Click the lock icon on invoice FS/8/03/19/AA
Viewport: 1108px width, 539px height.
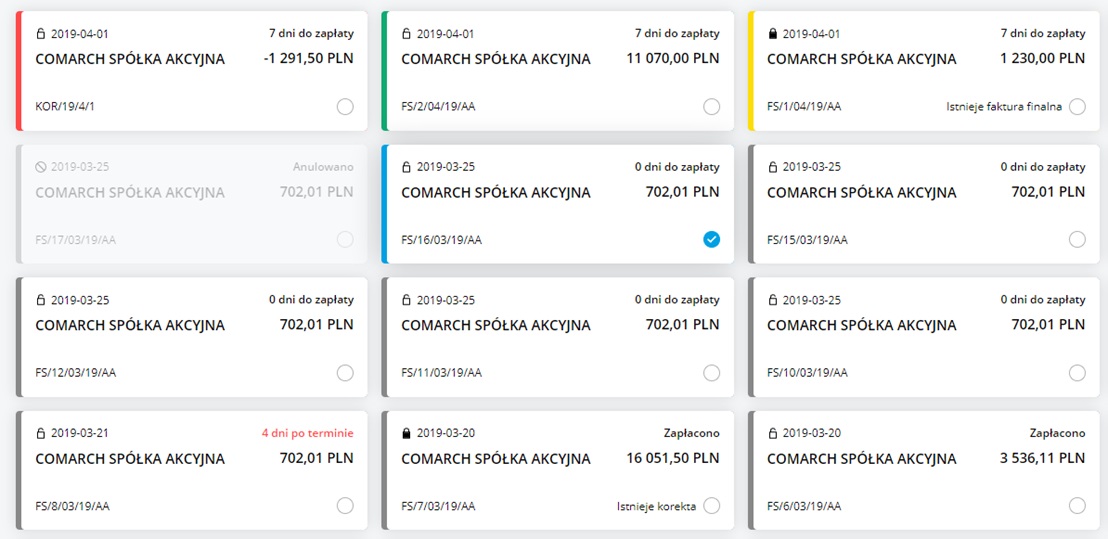coord(40,434)
